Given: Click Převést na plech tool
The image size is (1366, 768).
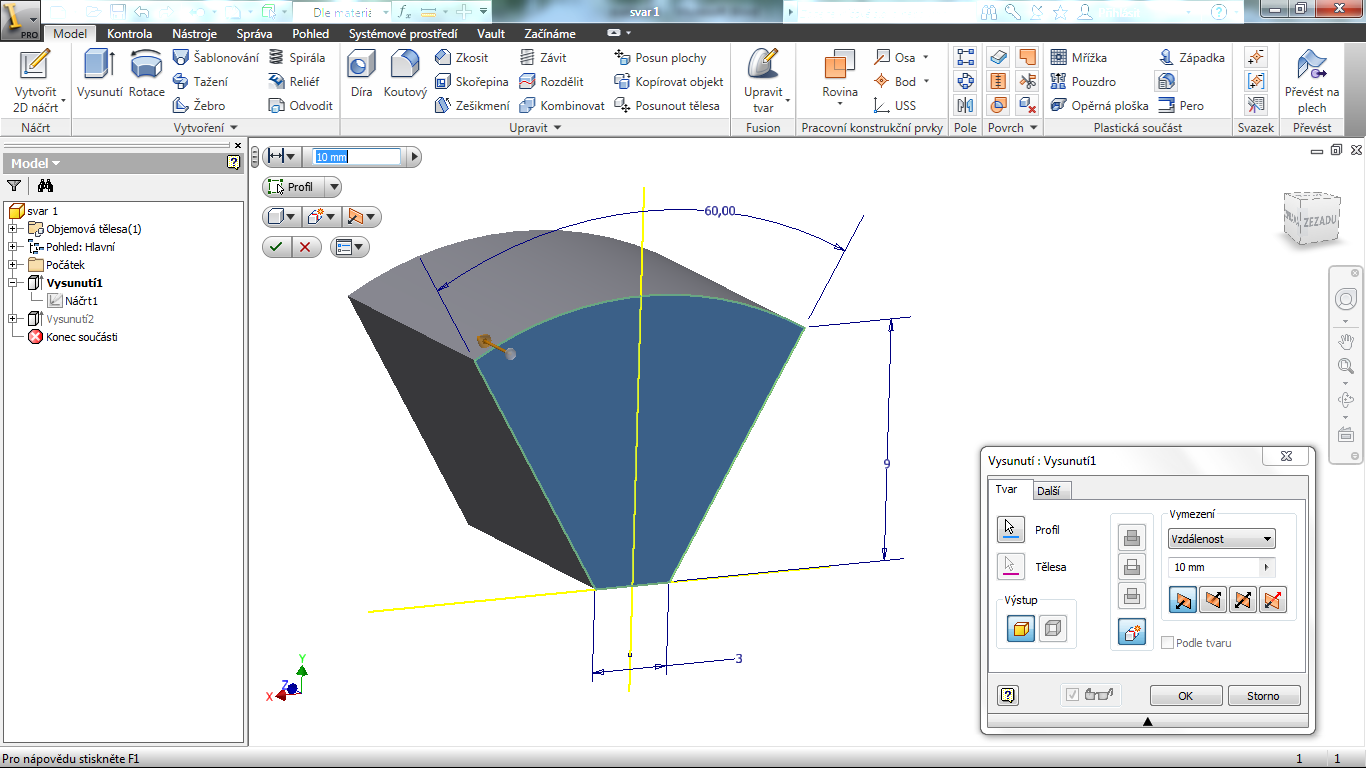Looking at the screenshot, I should pos(1312,80).
